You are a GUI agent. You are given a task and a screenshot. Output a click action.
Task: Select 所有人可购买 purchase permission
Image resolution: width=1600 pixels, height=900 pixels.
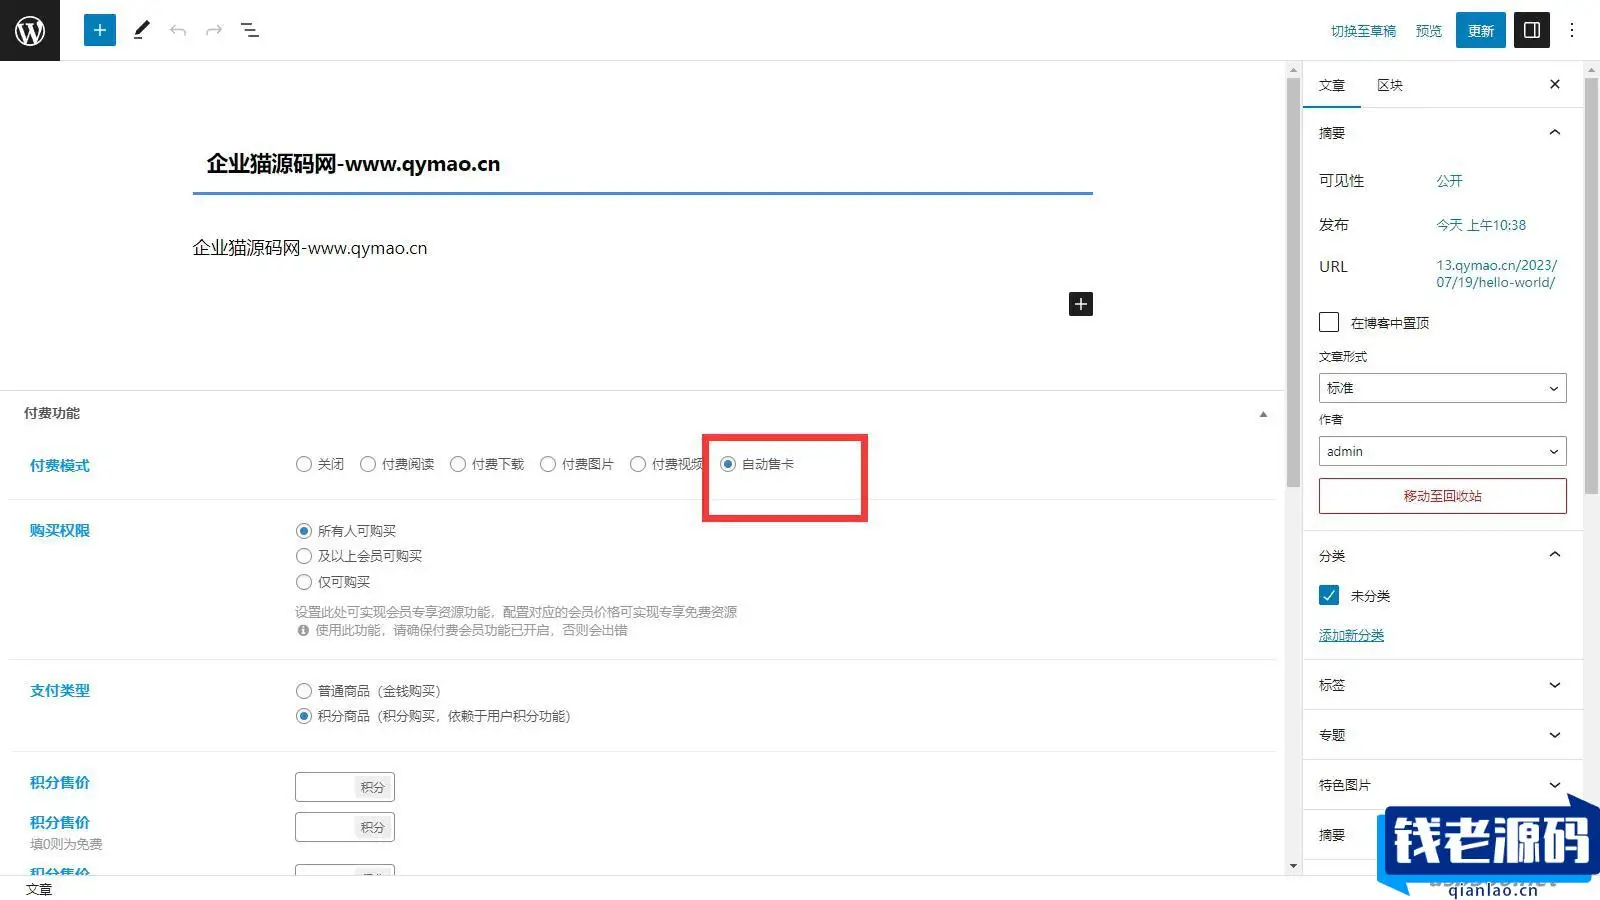pos(304,531)
